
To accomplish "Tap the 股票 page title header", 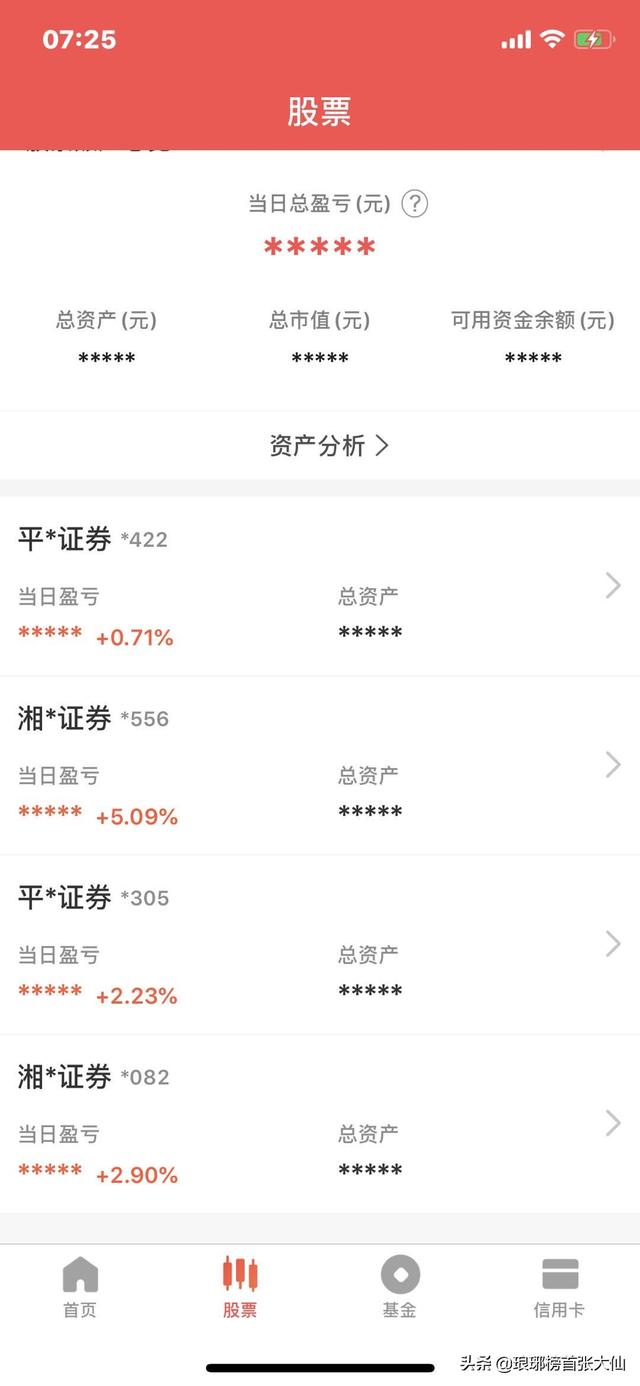I will (320, 112).
